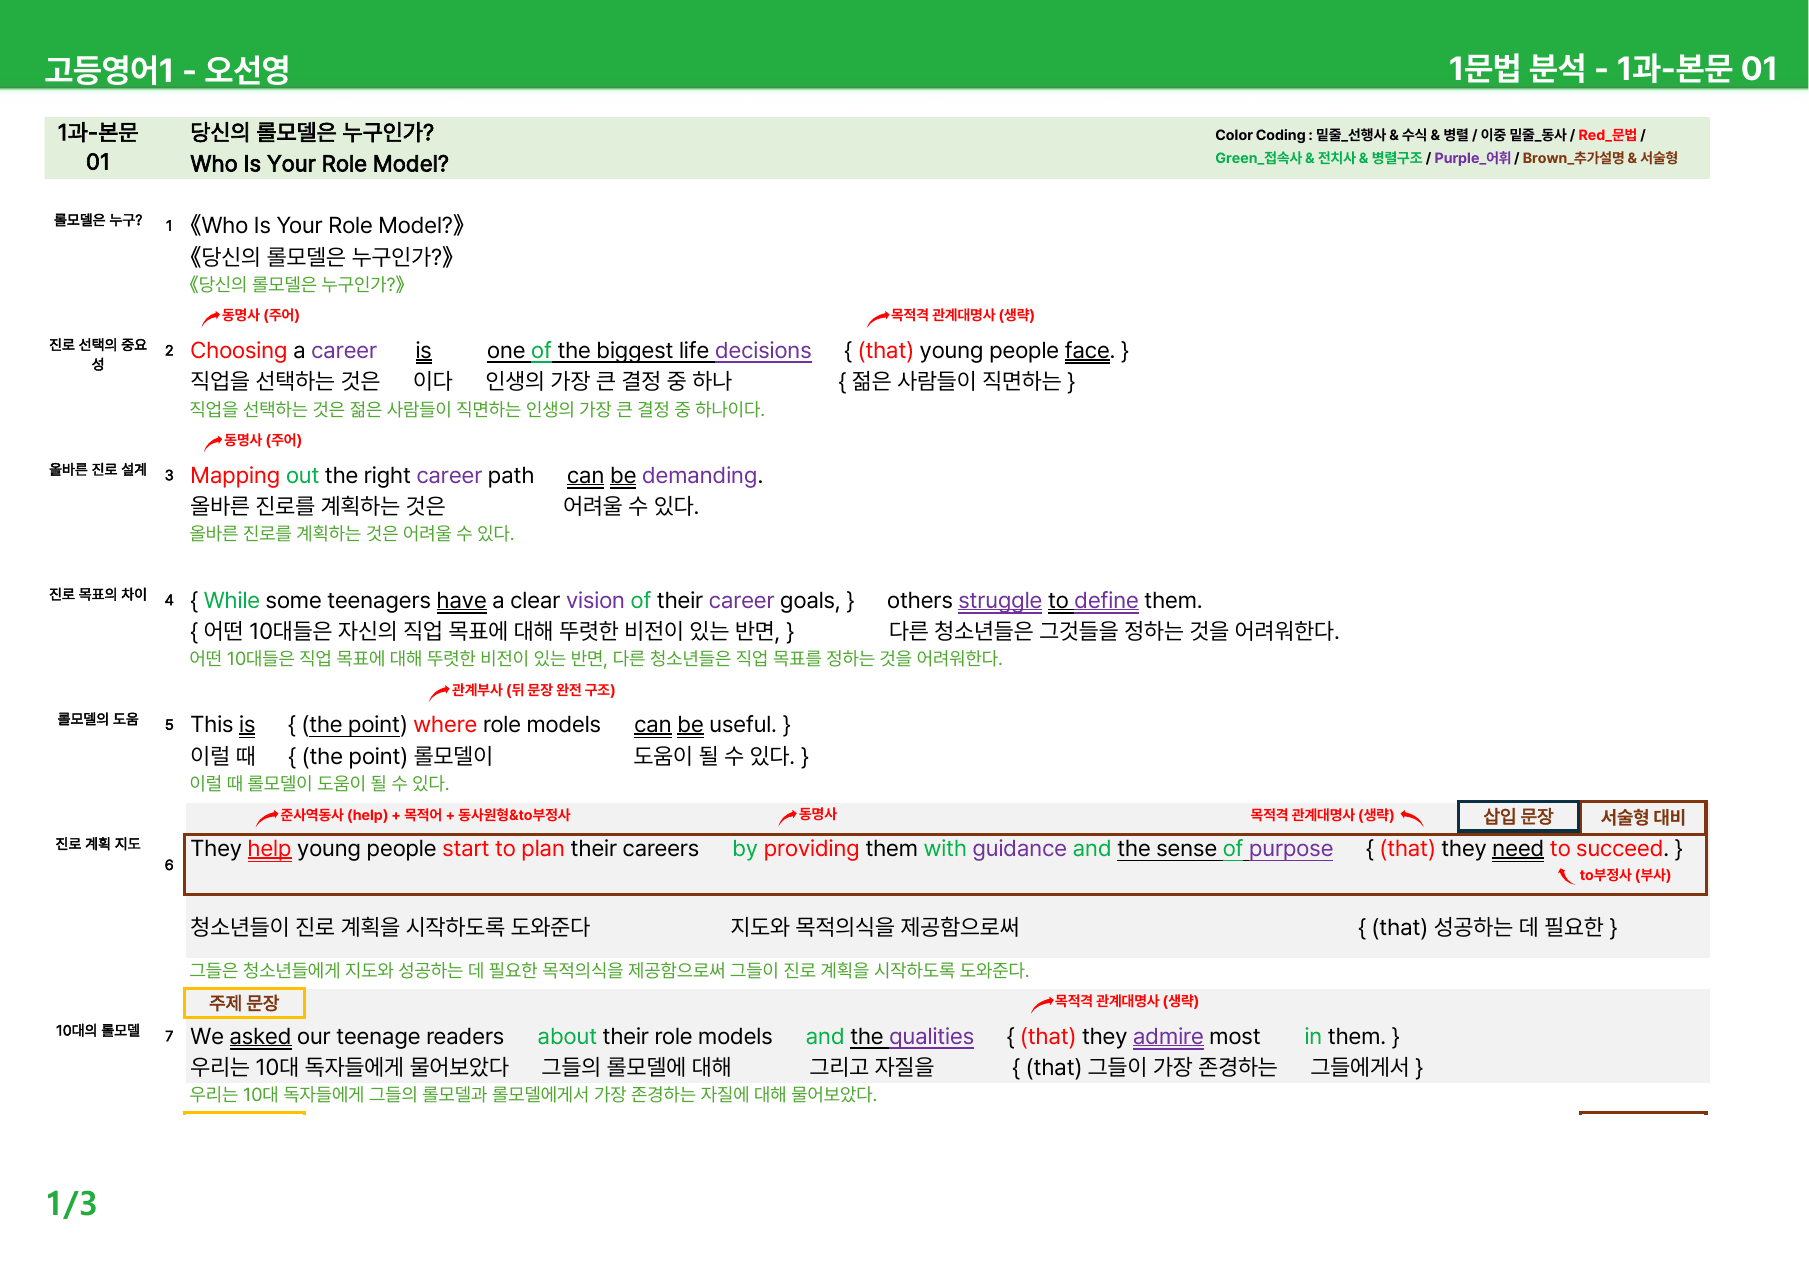
Task: Click the phrase 'to define' in sentence 4
Action: click(1093, 601)
